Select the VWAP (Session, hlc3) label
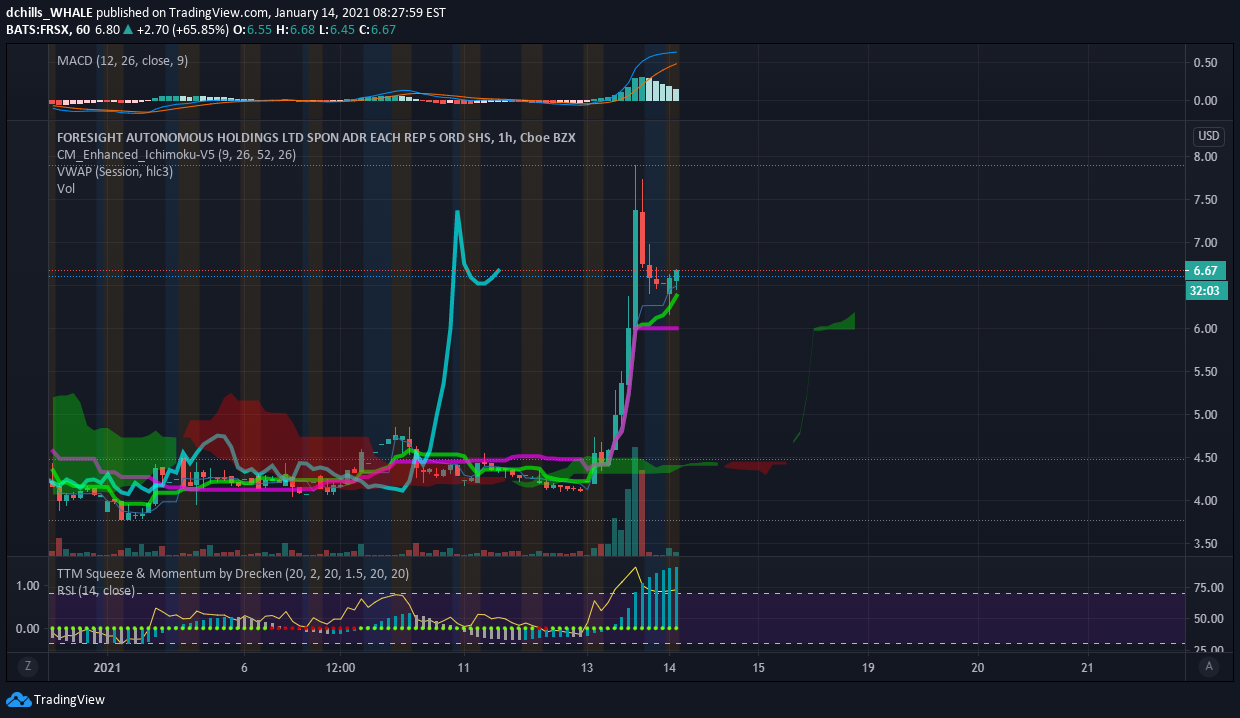Viewport: 1240px width, 718px height. 113,172
